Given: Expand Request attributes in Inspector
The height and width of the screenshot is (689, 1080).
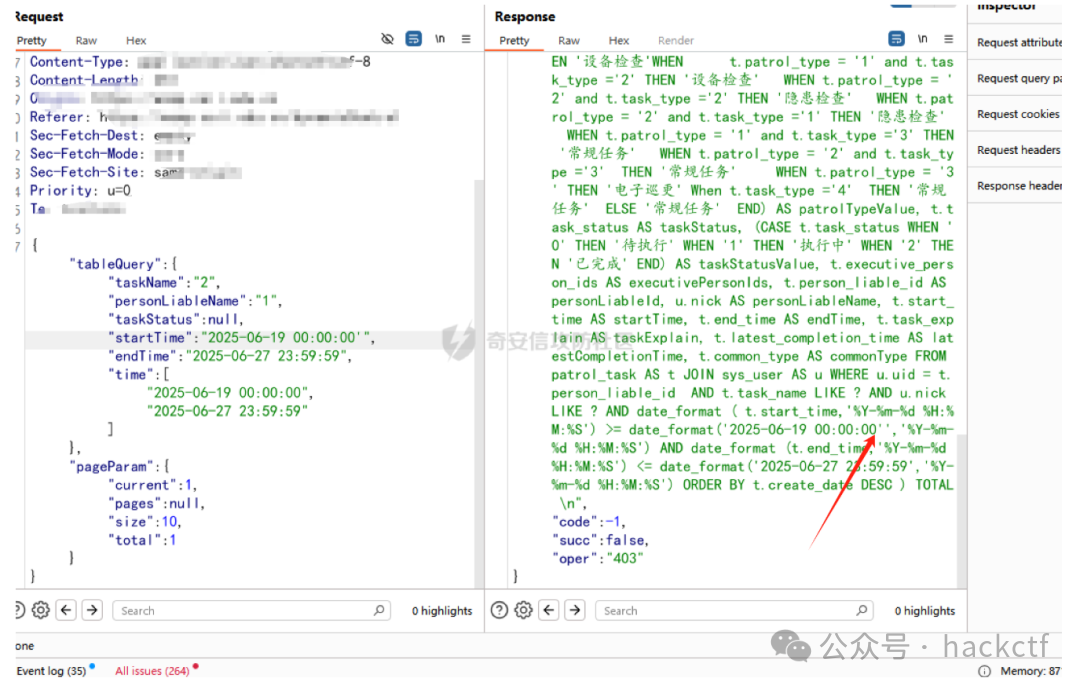Looking at the screenshot, I should [x=1019, y=42].
